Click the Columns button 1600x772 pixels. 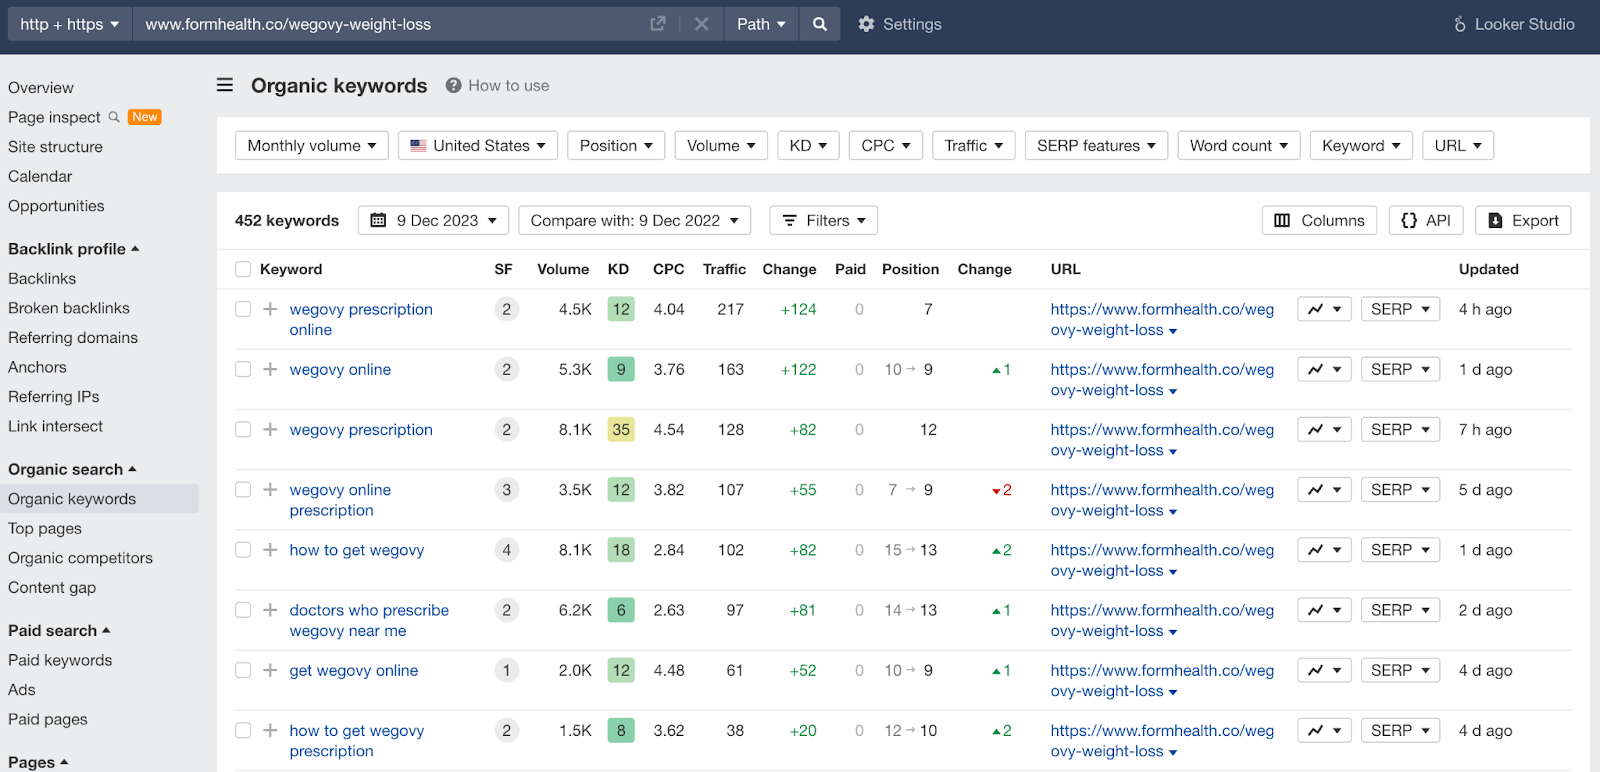click(1319, 220)
